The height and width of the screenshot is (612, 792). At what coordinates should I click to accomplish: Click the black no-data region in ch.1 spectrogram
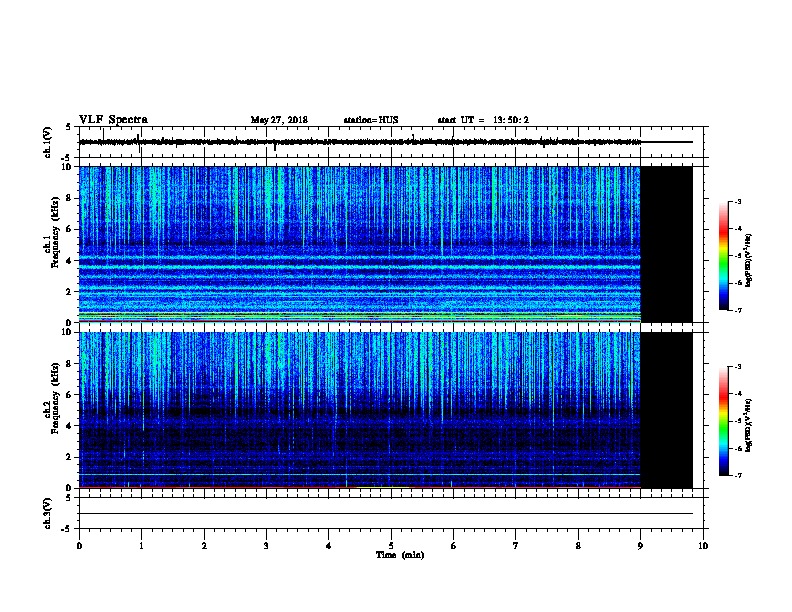click(666, 244)
